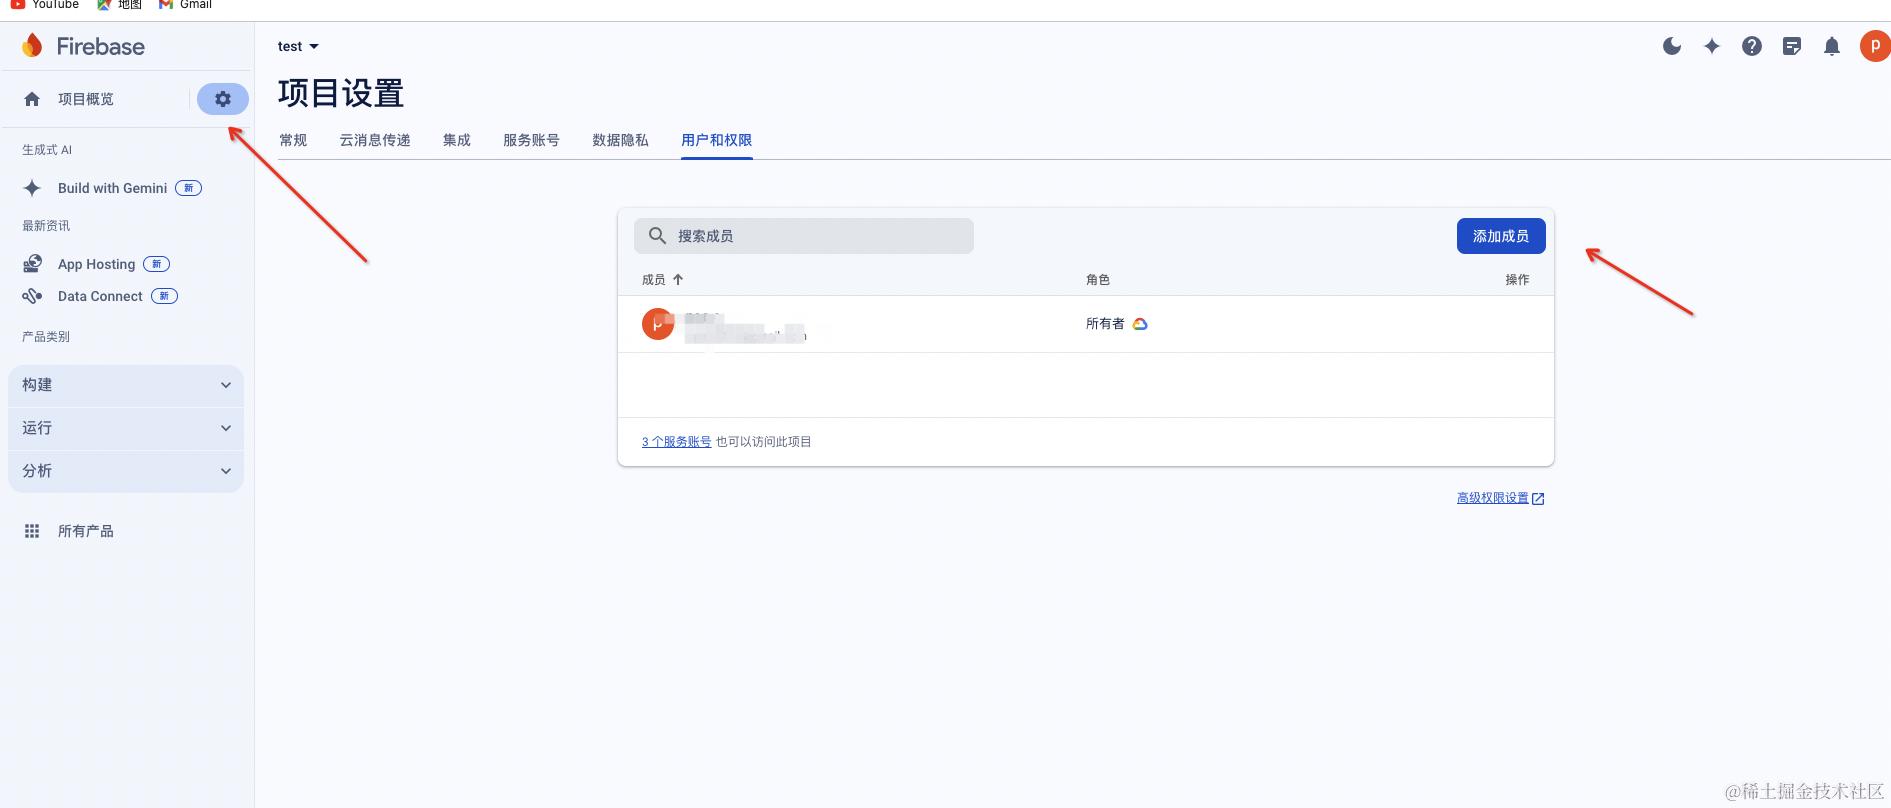Screen dimensions: 1891x808
Task: Click external link icon beside 高级权限设置
Action: pyautogui.click(x=1538, y=498)
